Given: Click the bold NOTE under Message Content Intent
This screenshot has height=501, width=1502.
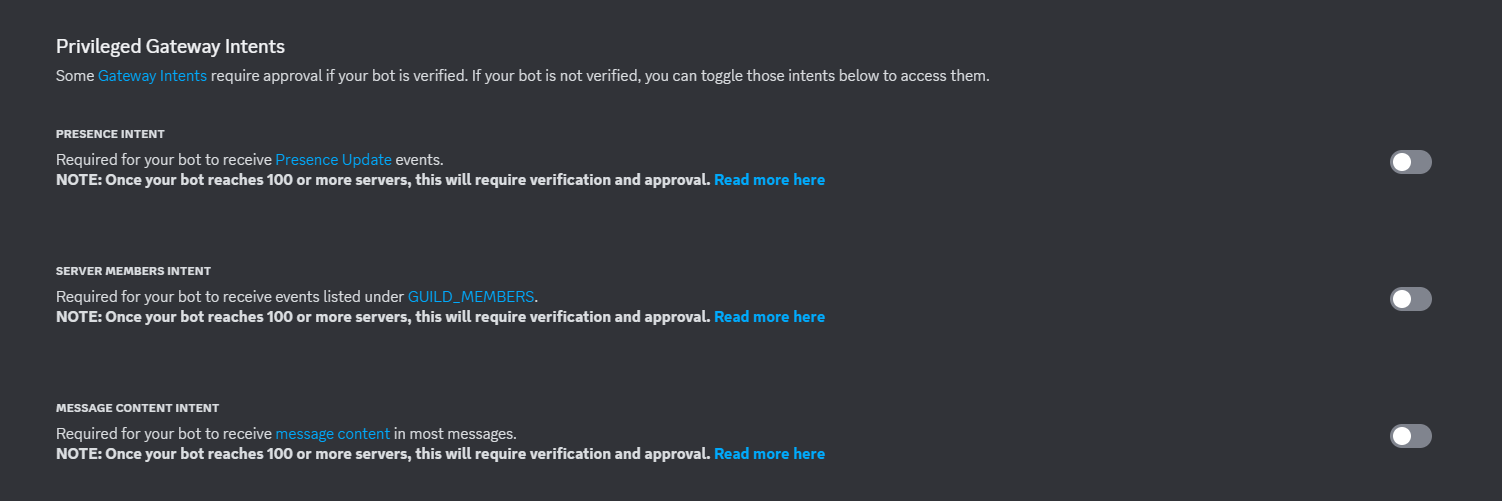Looking at the screenshot, I should 383,454.
